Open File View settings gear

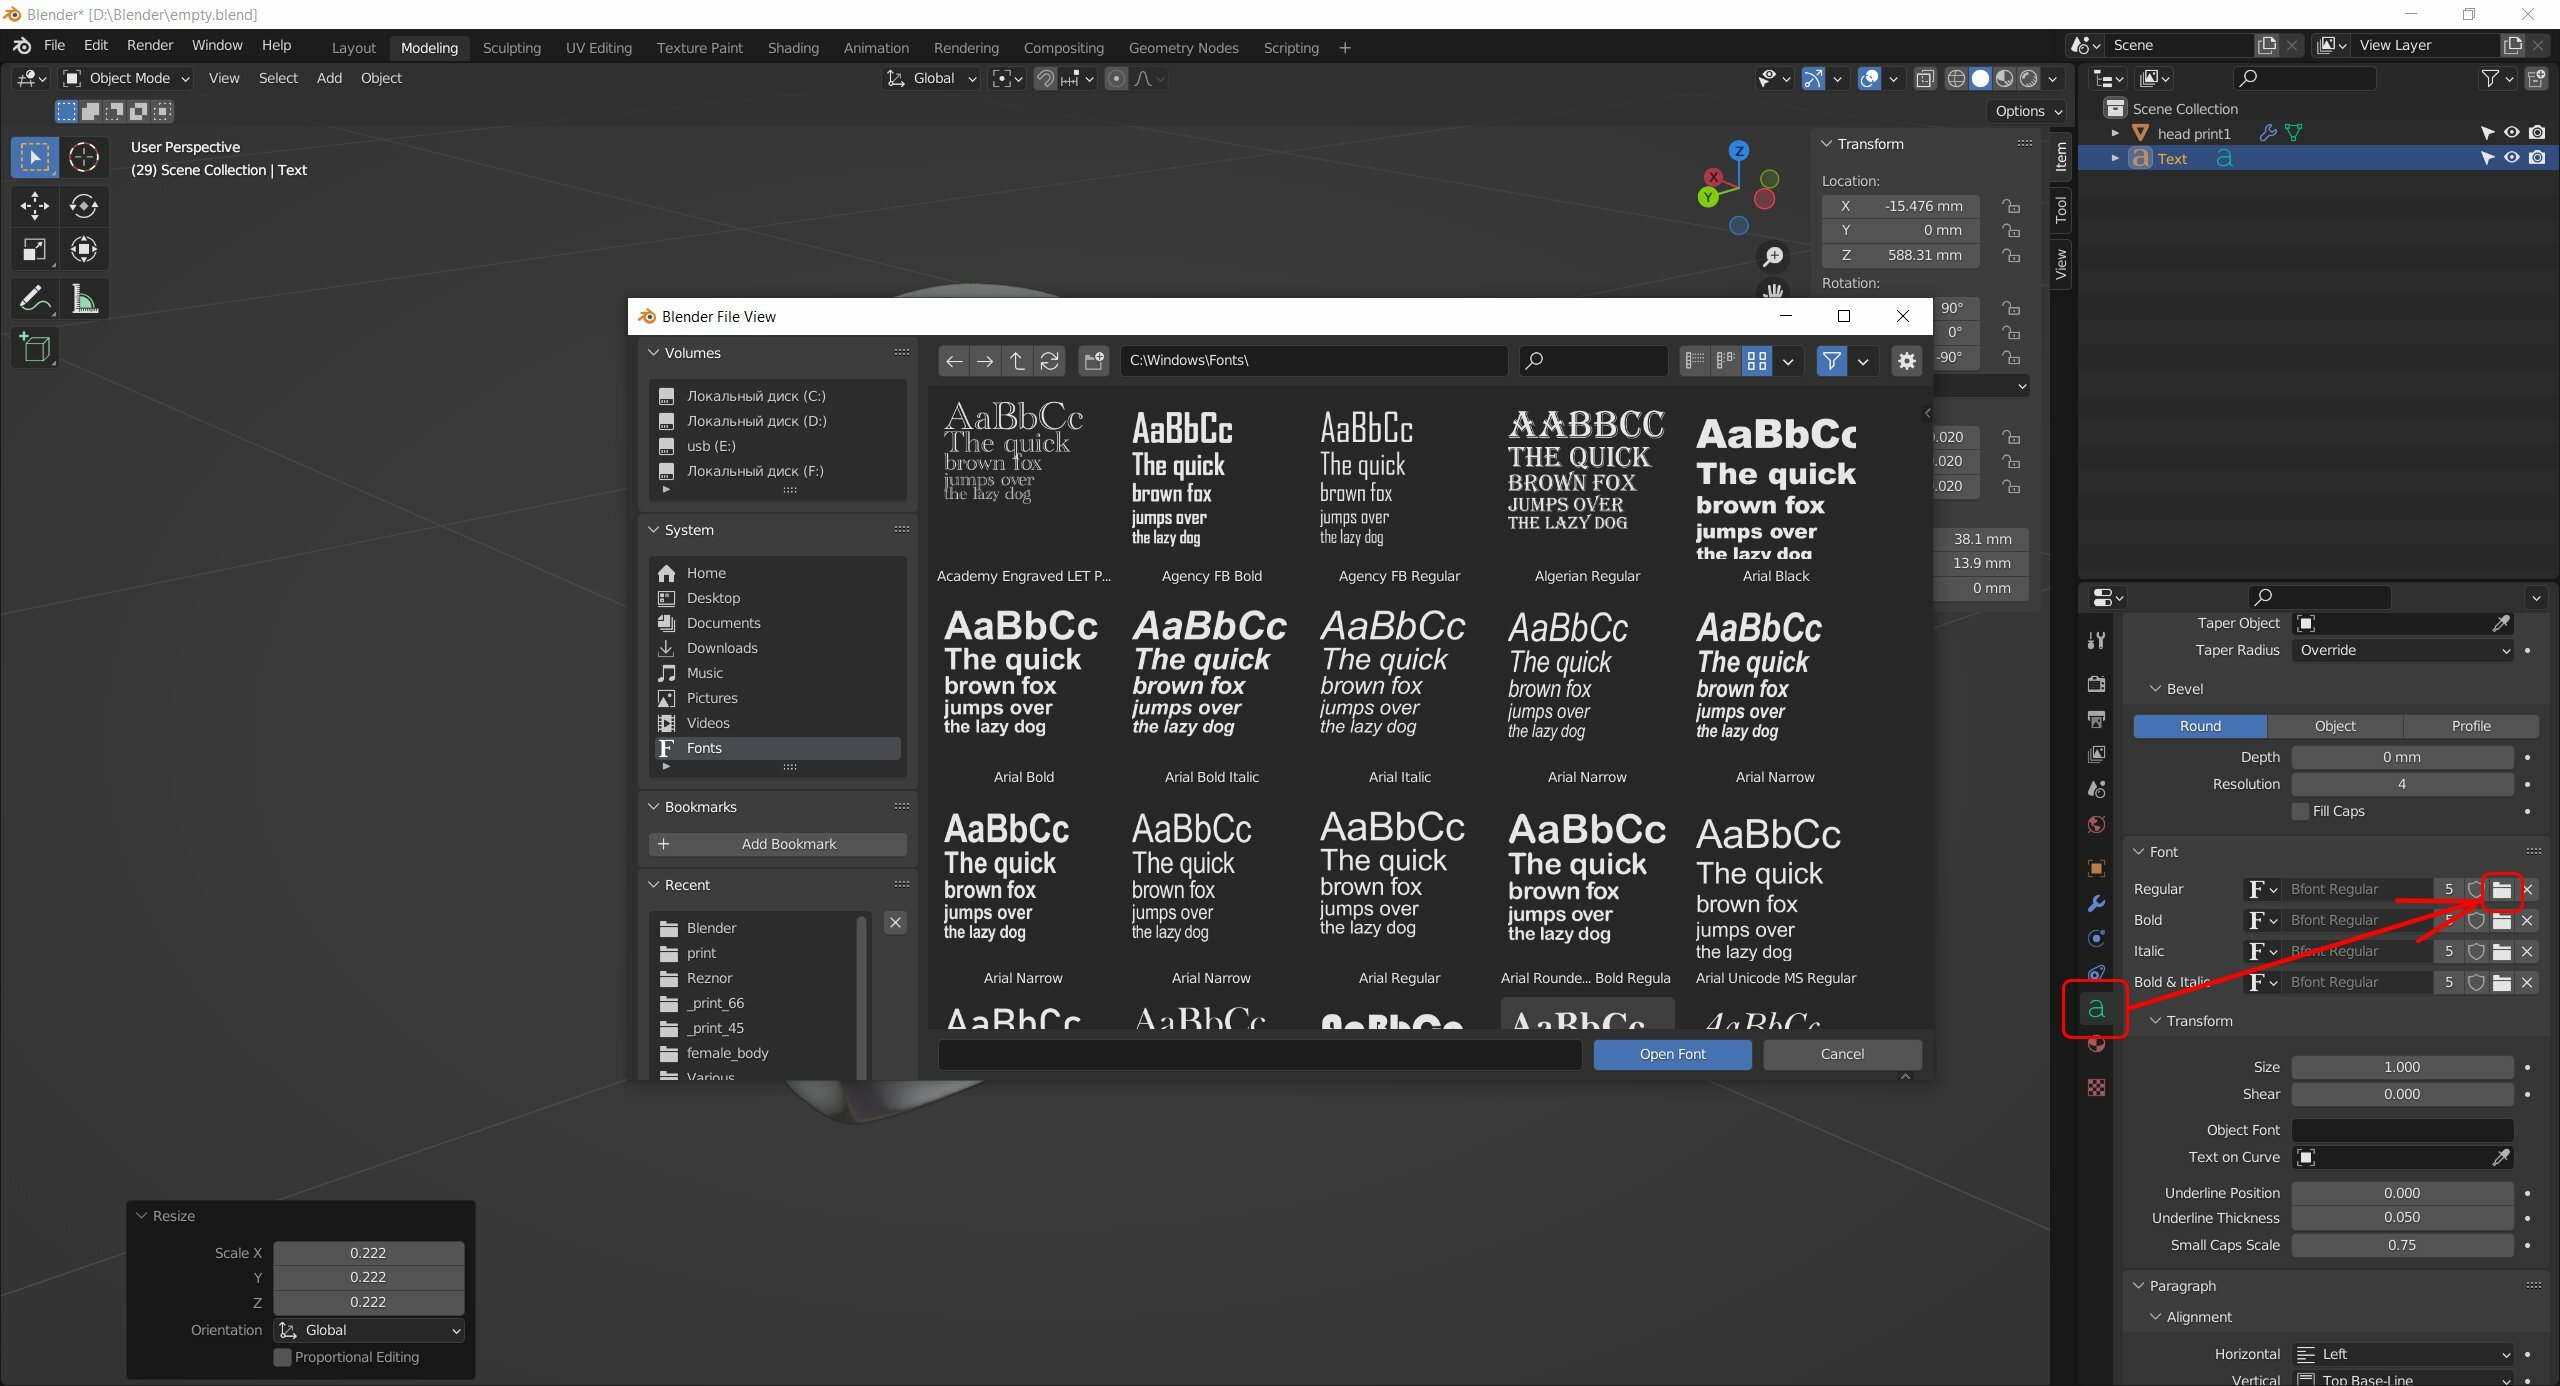(x=1907, y=361)
